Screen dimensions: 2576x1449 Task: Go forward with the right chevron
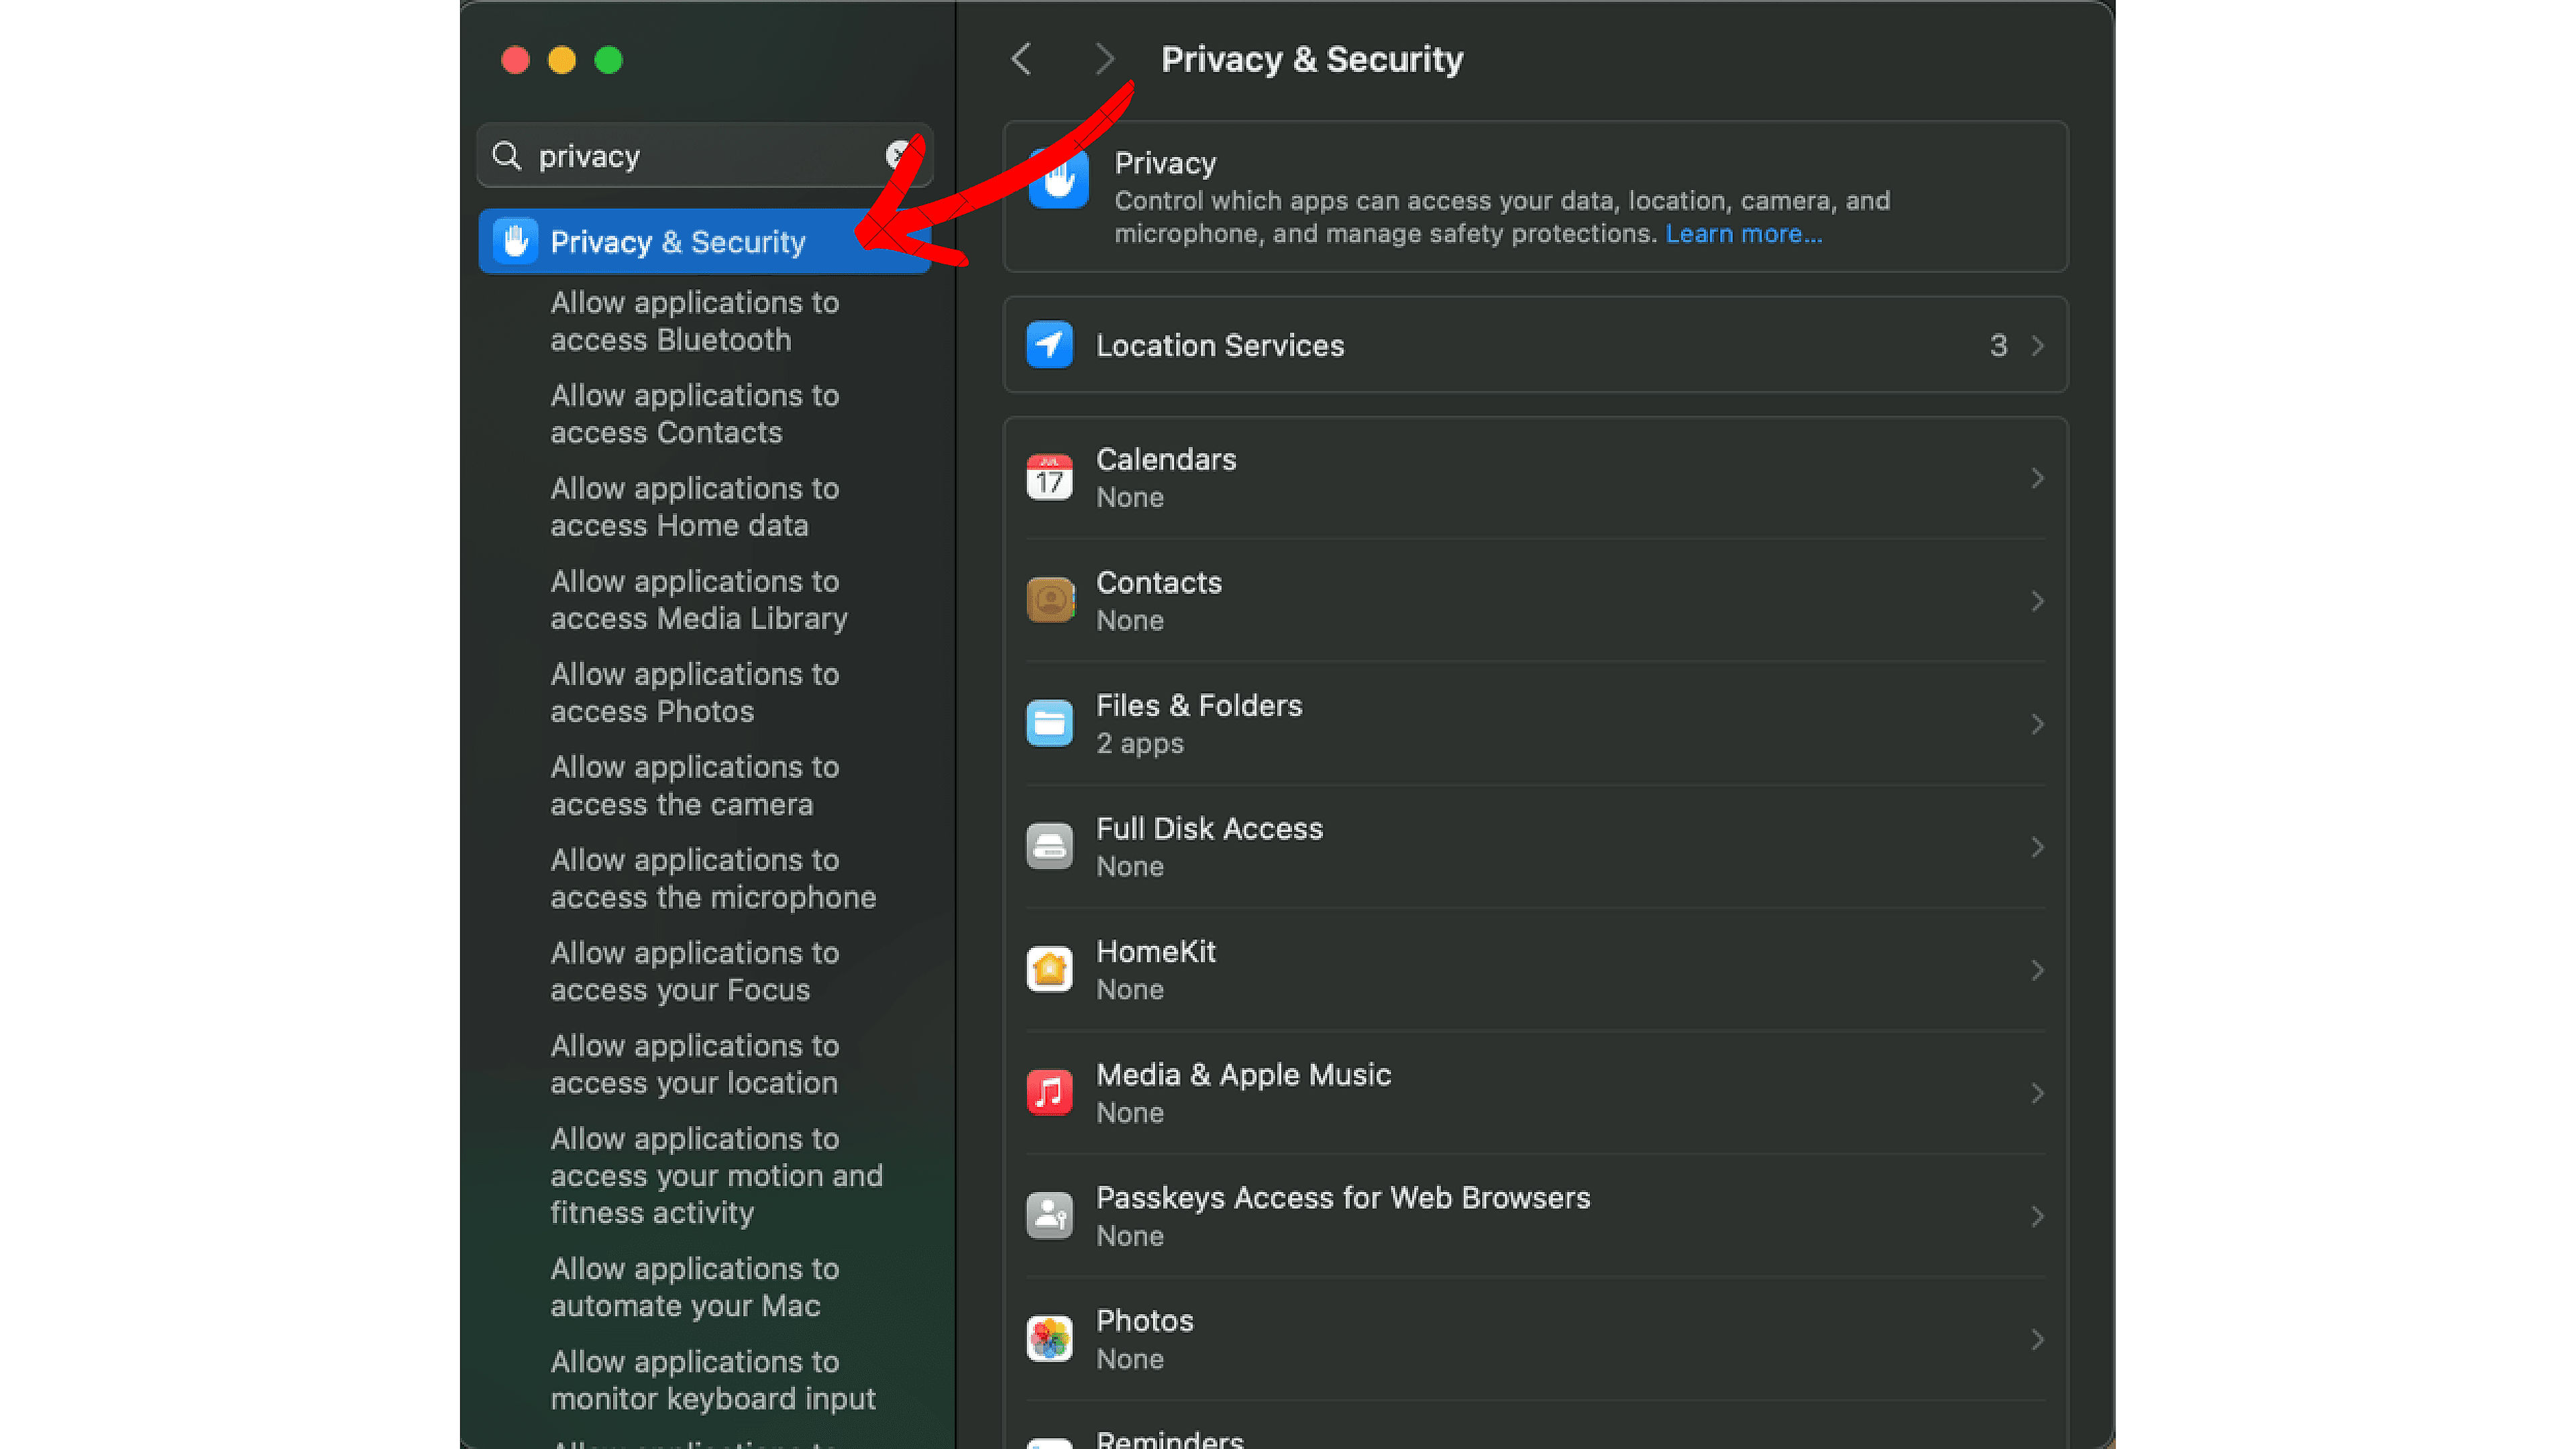[x=1104, y=59]
